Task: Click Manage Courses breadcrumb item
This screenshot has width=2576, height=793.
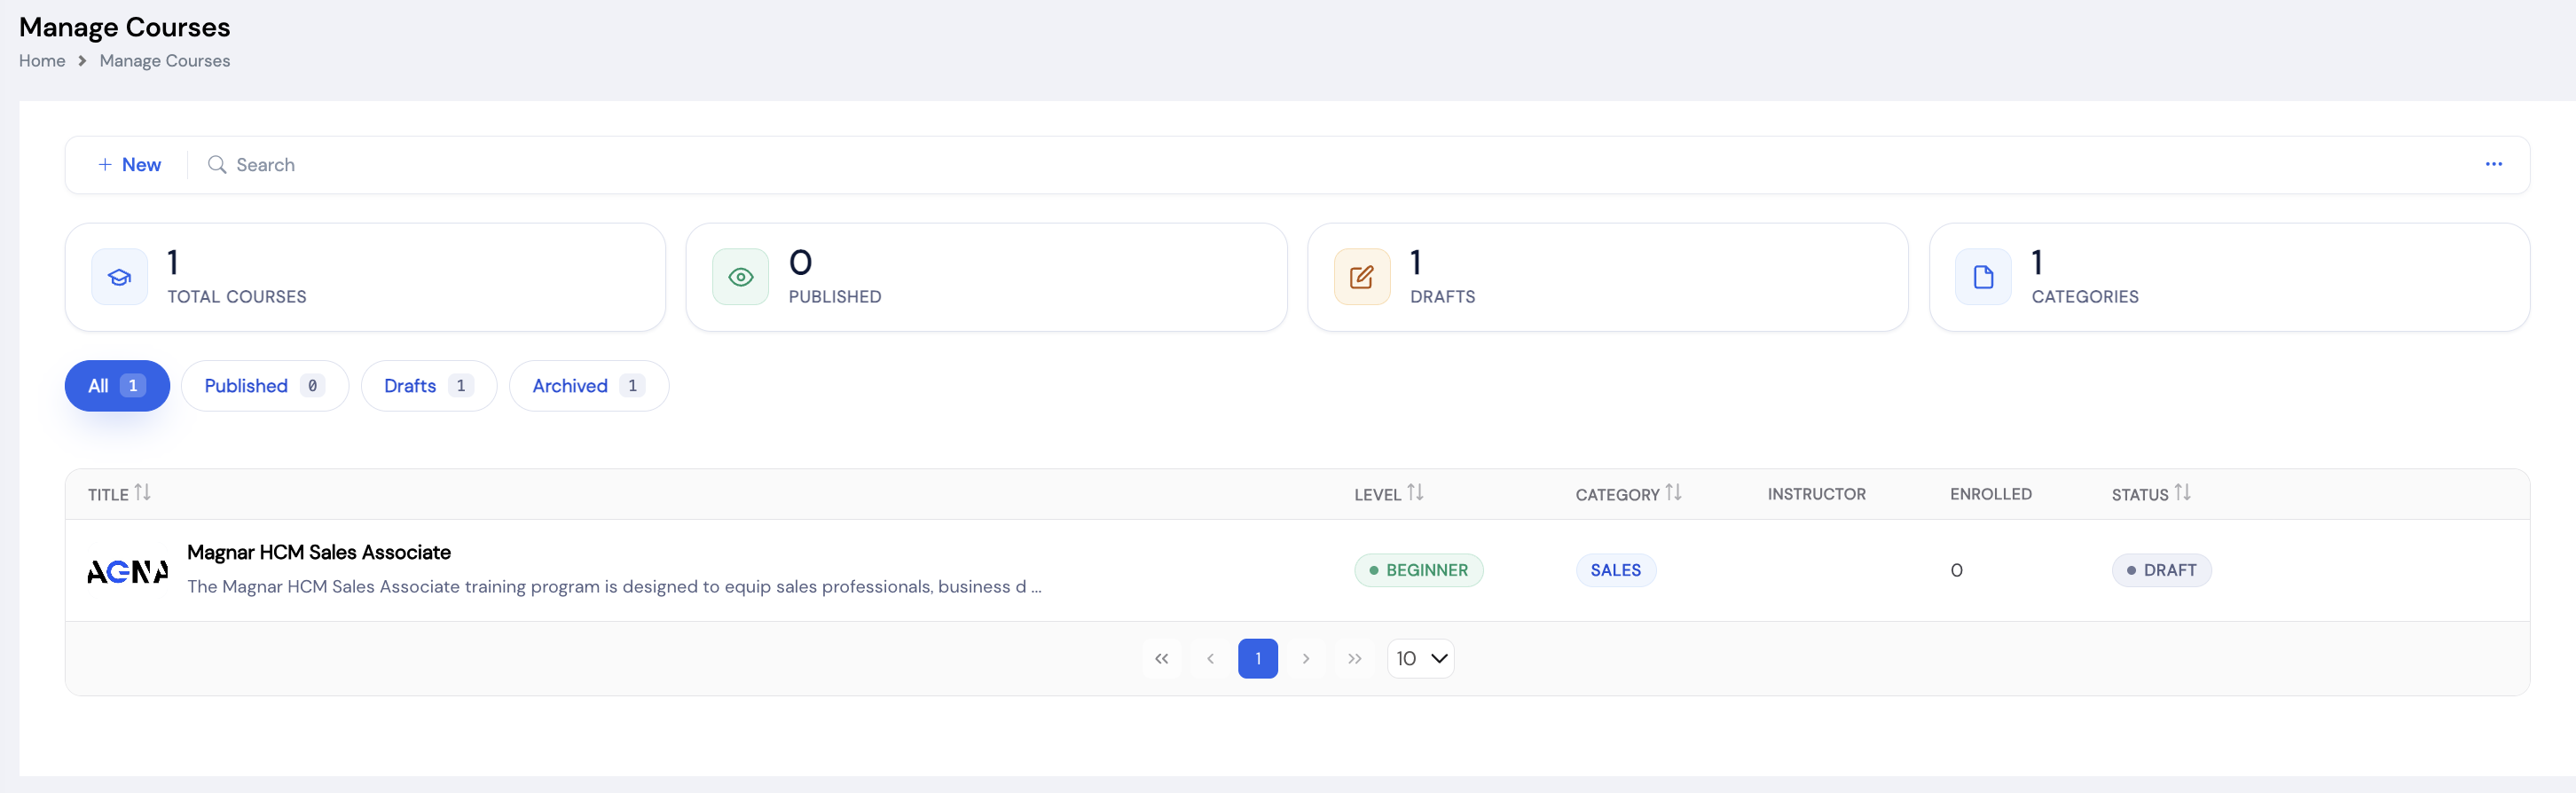Action: click(x=165, y=61)
